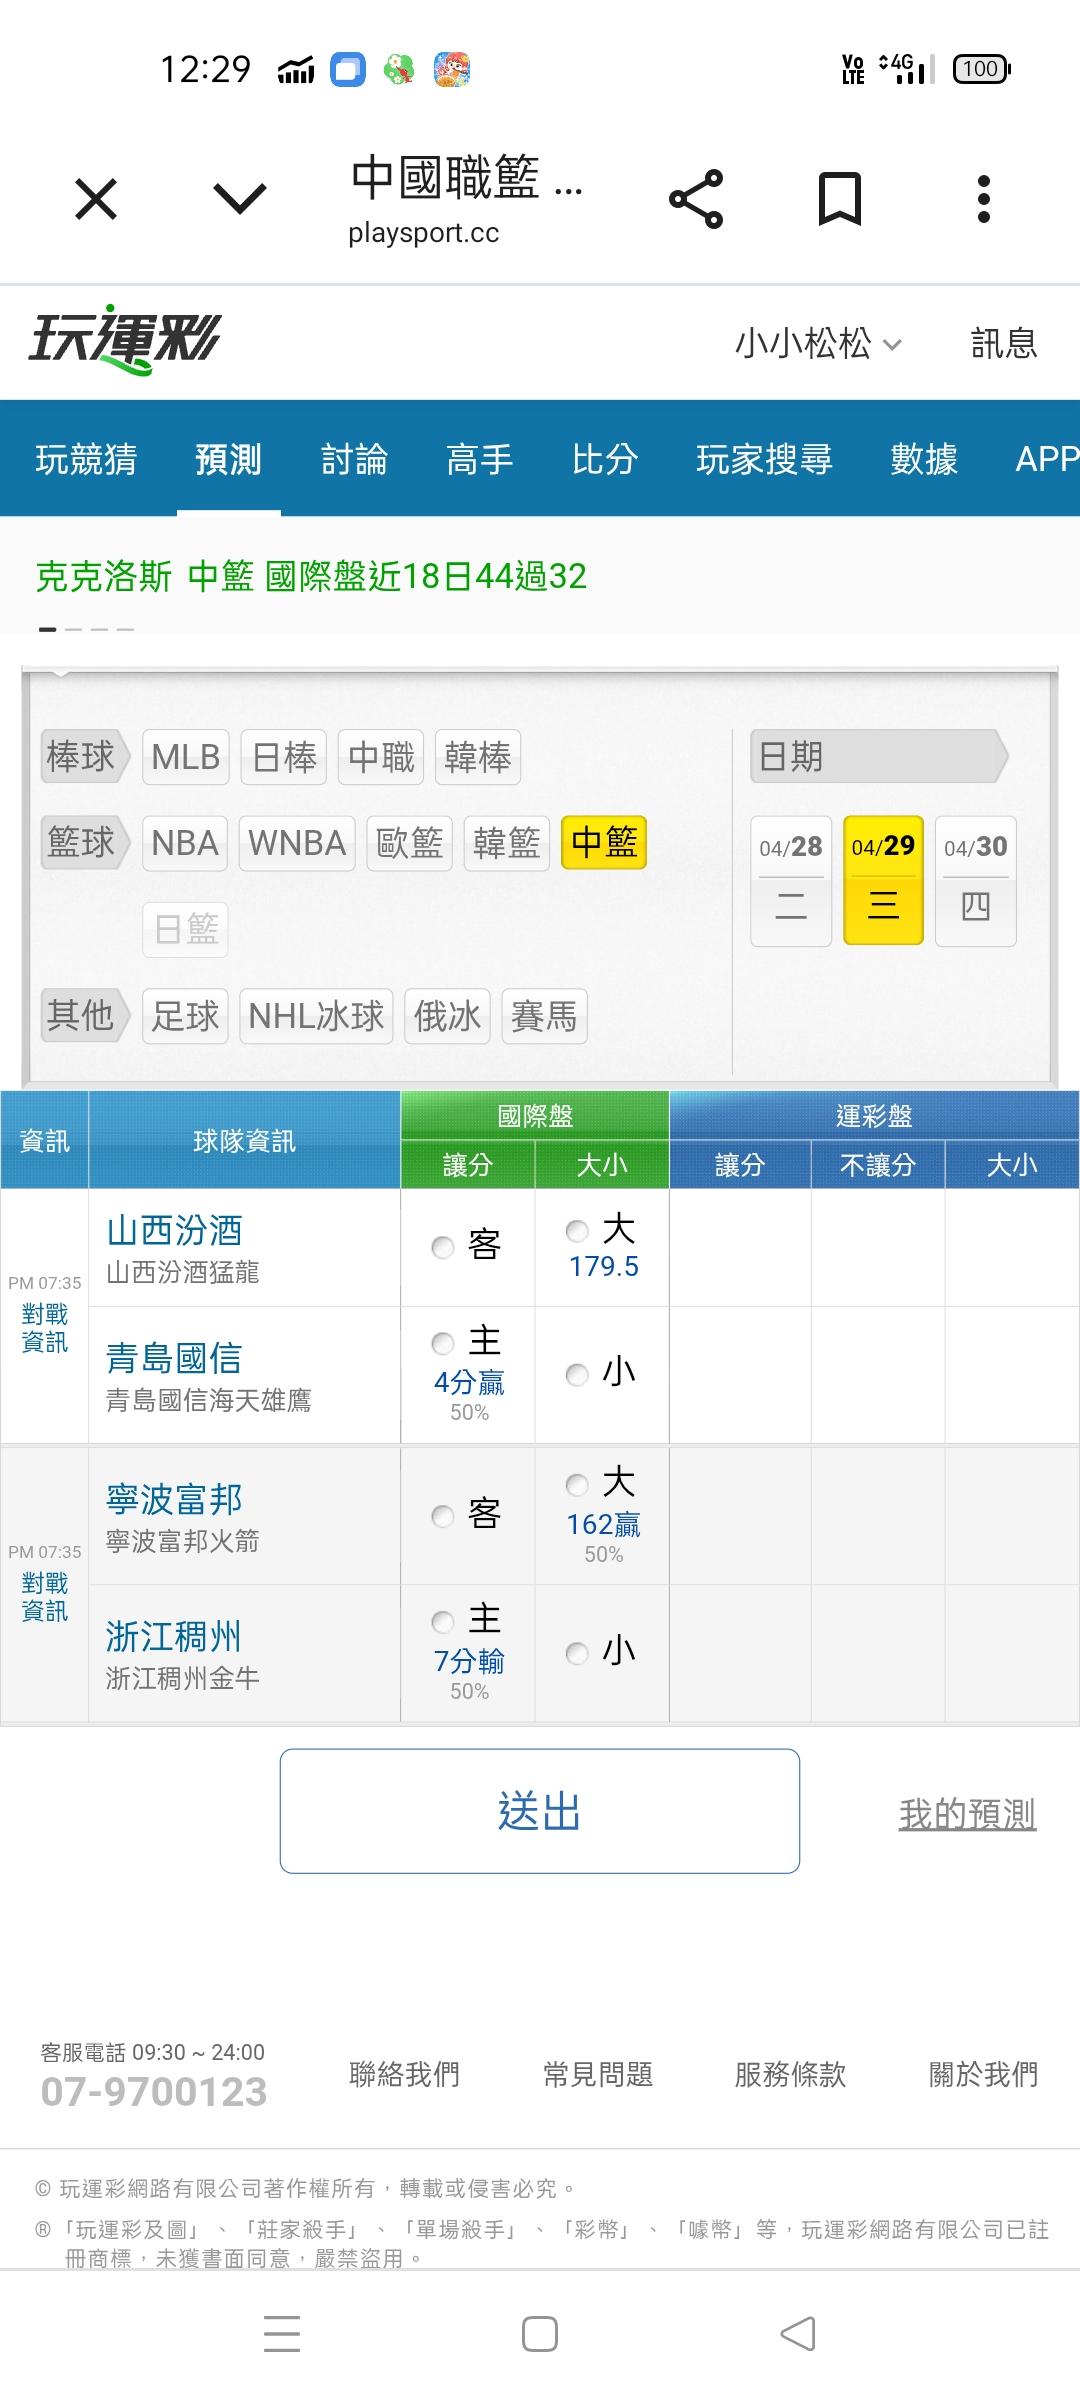Expand the 小小松松 user dropdown
Image resolution: width=1080 pixels, height=2400 pixels.
818,344
